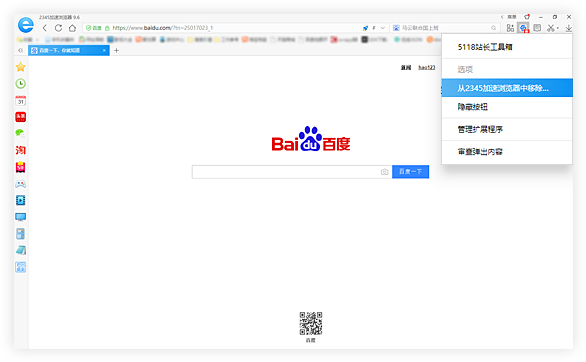Open the blue monitor icon in sidebar
This screenshot has width=586, height=362.
coord(21,217)
